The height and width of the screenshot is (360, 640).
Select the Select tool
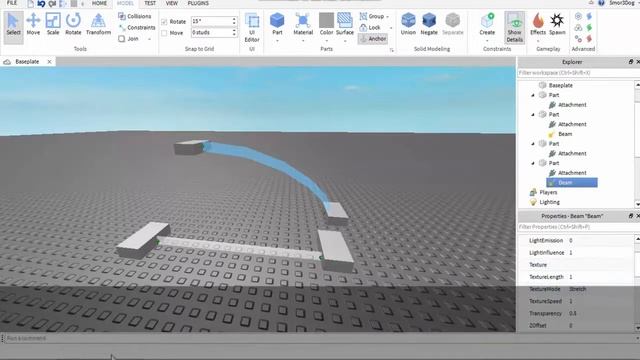[13, 26]
